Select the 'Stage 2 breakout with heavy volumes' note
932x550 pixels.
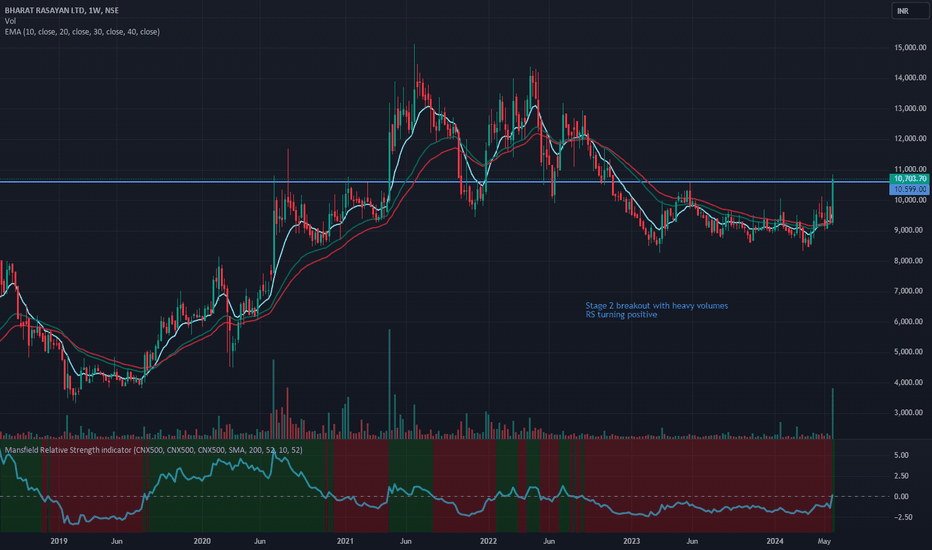pos(657,306)
